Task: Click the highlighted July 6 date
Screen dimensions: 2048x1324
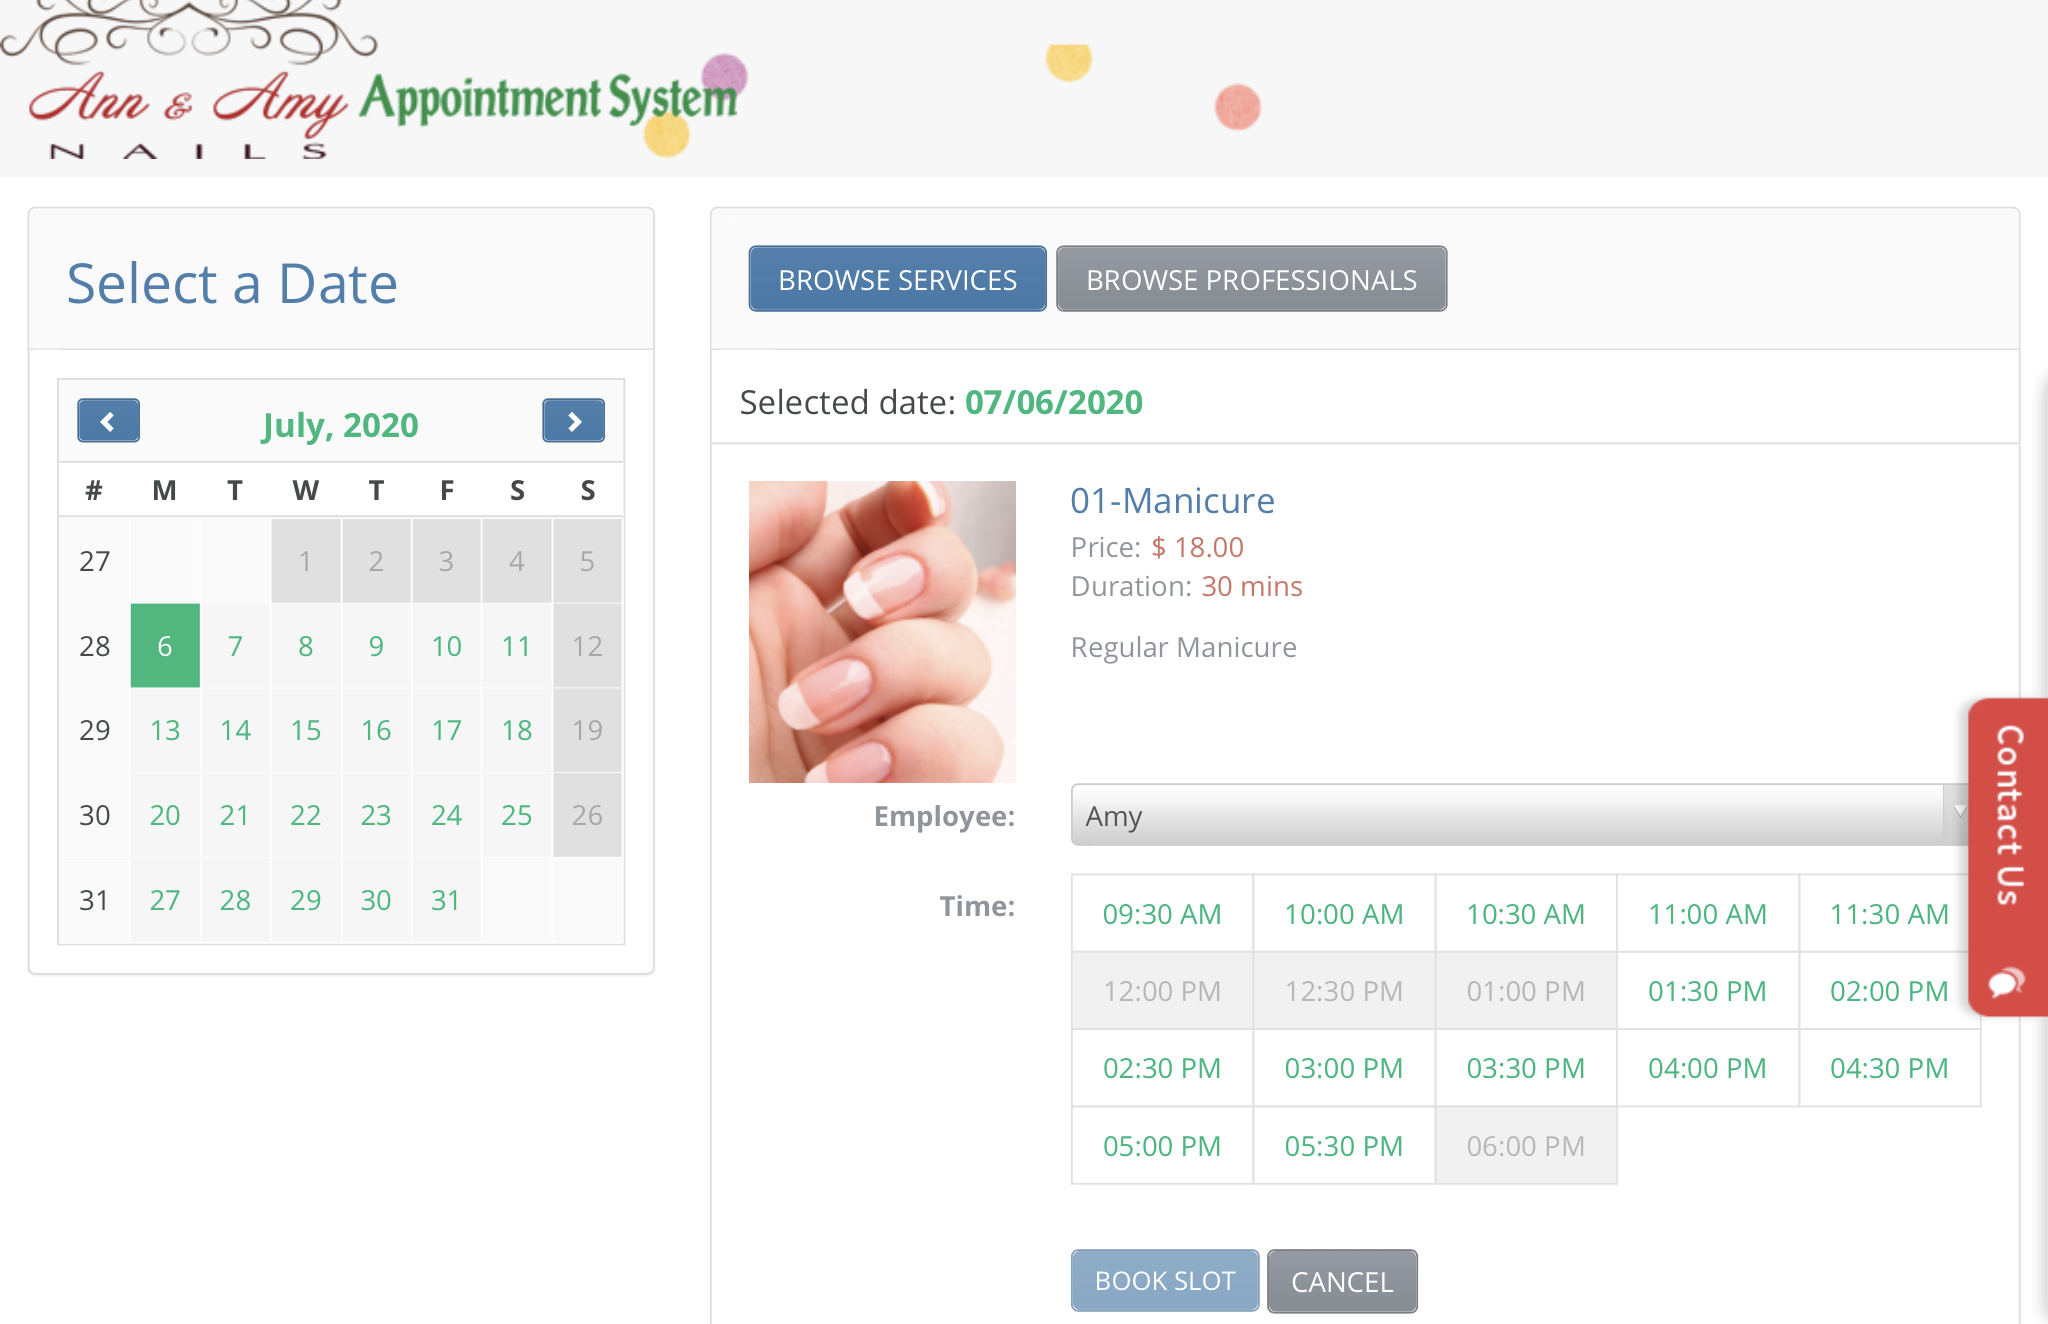Action: coord(165,647)
